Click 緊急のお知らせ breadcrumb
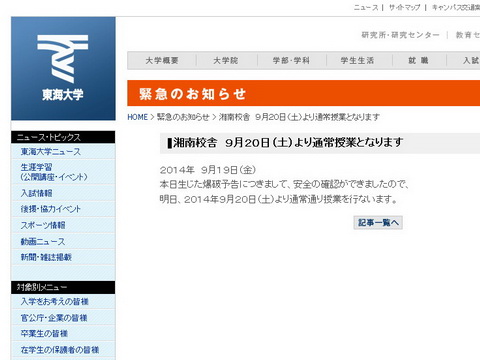 183,117
